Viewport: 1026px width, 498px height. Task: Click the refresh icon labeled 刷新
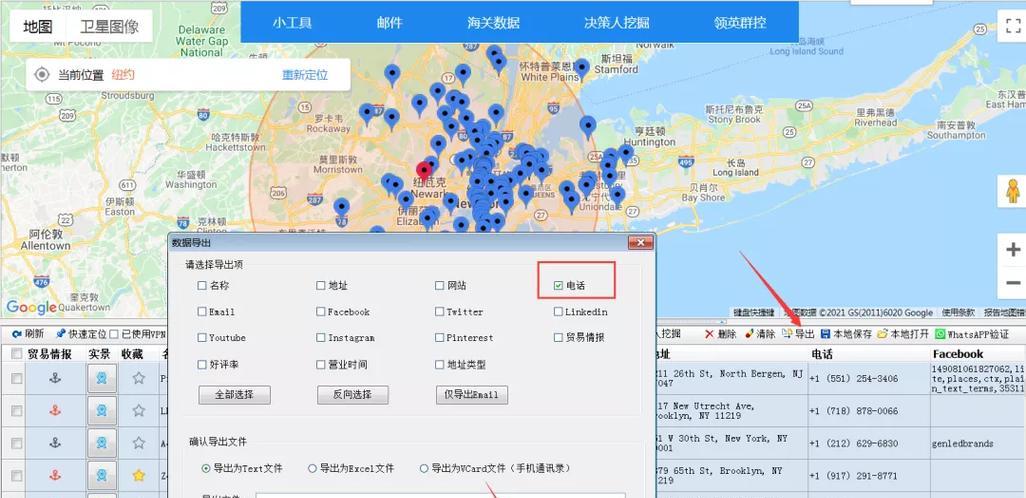(x=17, y=334)
